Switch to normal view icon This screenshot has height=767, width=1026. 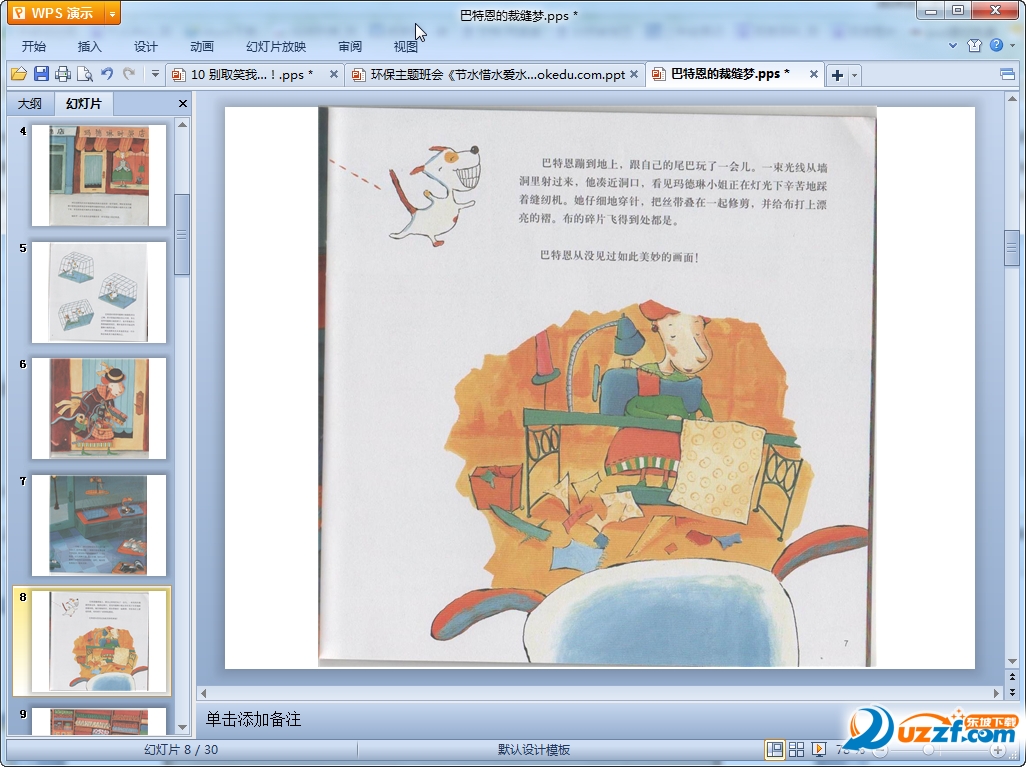tap(775, 749)
